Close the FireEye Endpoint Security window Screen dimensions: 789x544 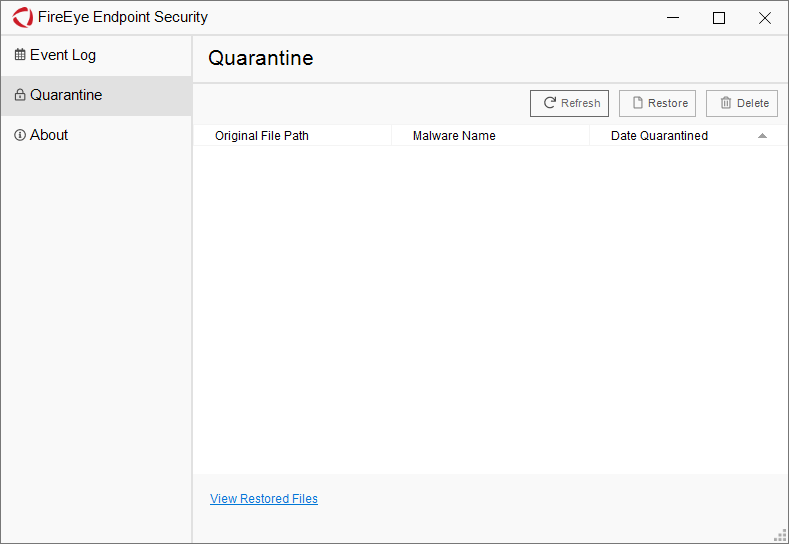click(x=764, y=18)
